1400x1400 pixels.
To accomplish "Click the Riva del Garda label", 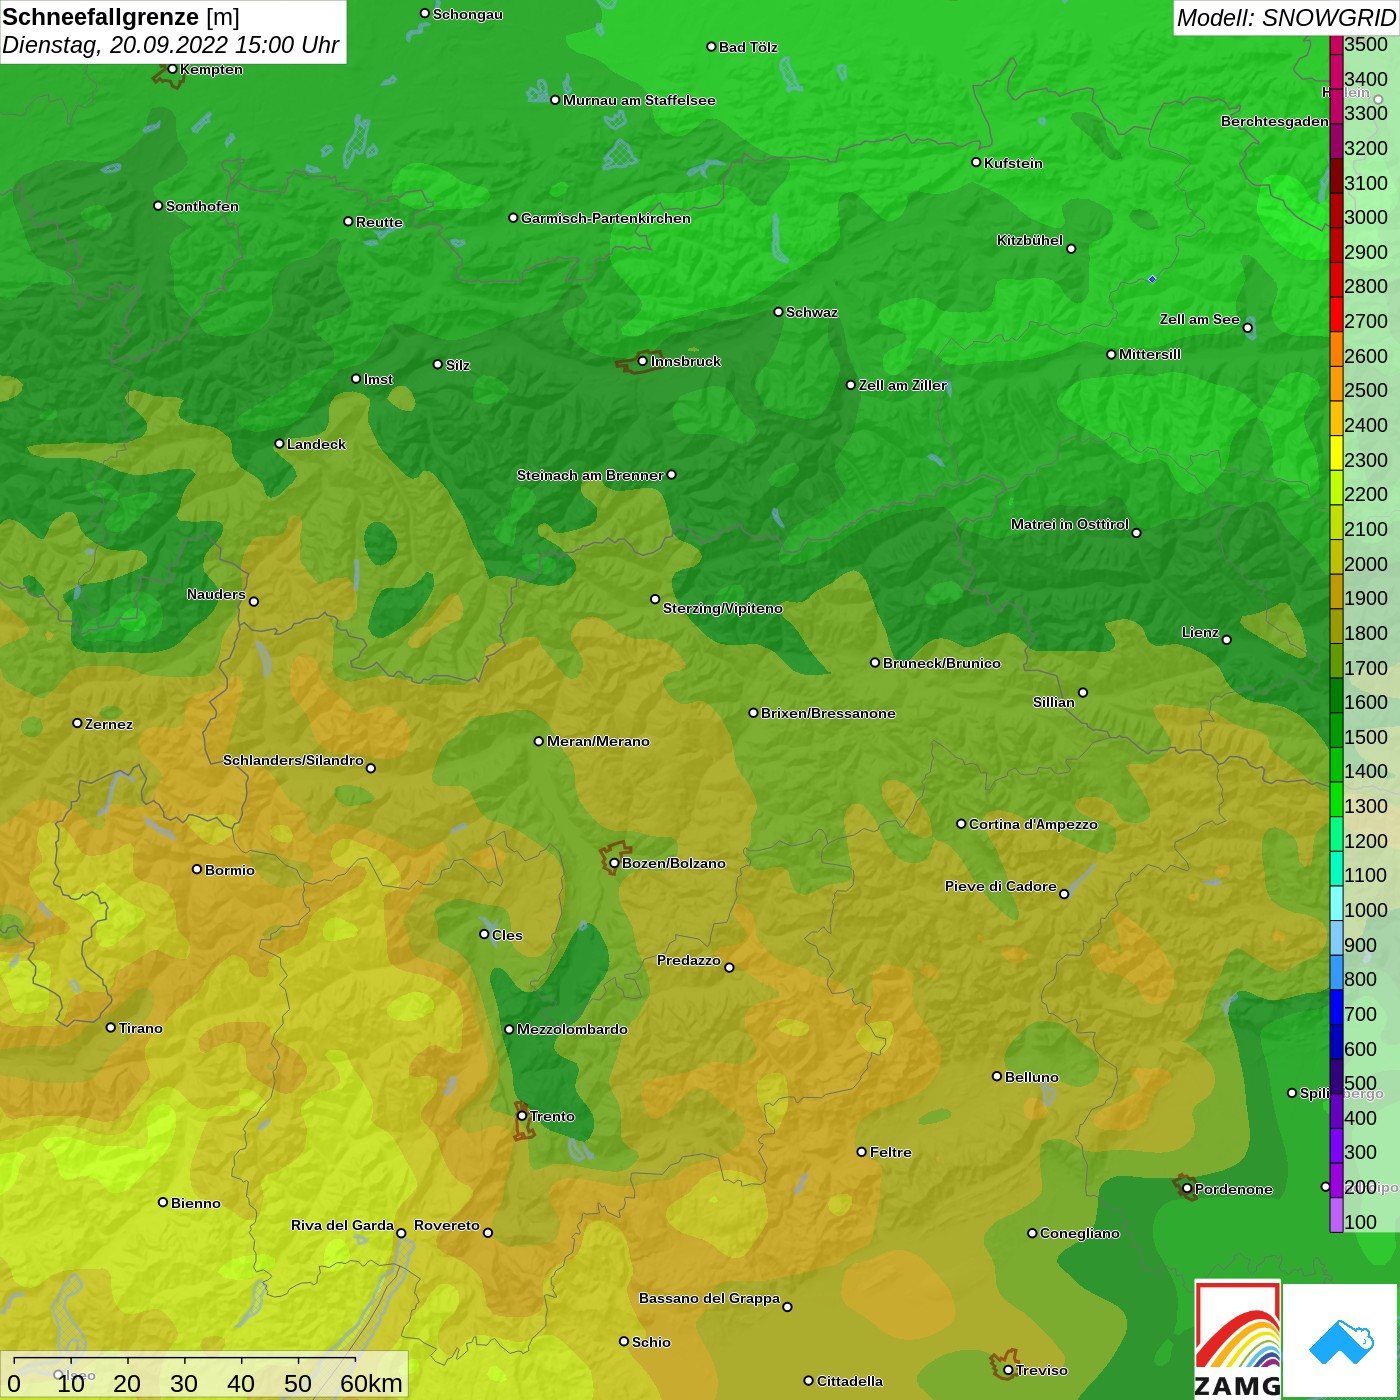I will coord(342,1225).
